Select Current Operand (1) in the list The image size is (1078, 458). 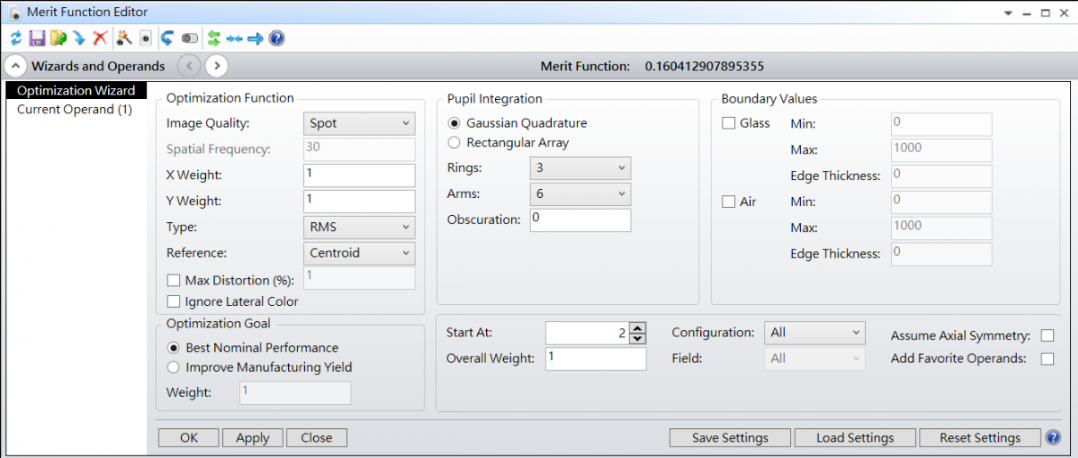(74, 109)
